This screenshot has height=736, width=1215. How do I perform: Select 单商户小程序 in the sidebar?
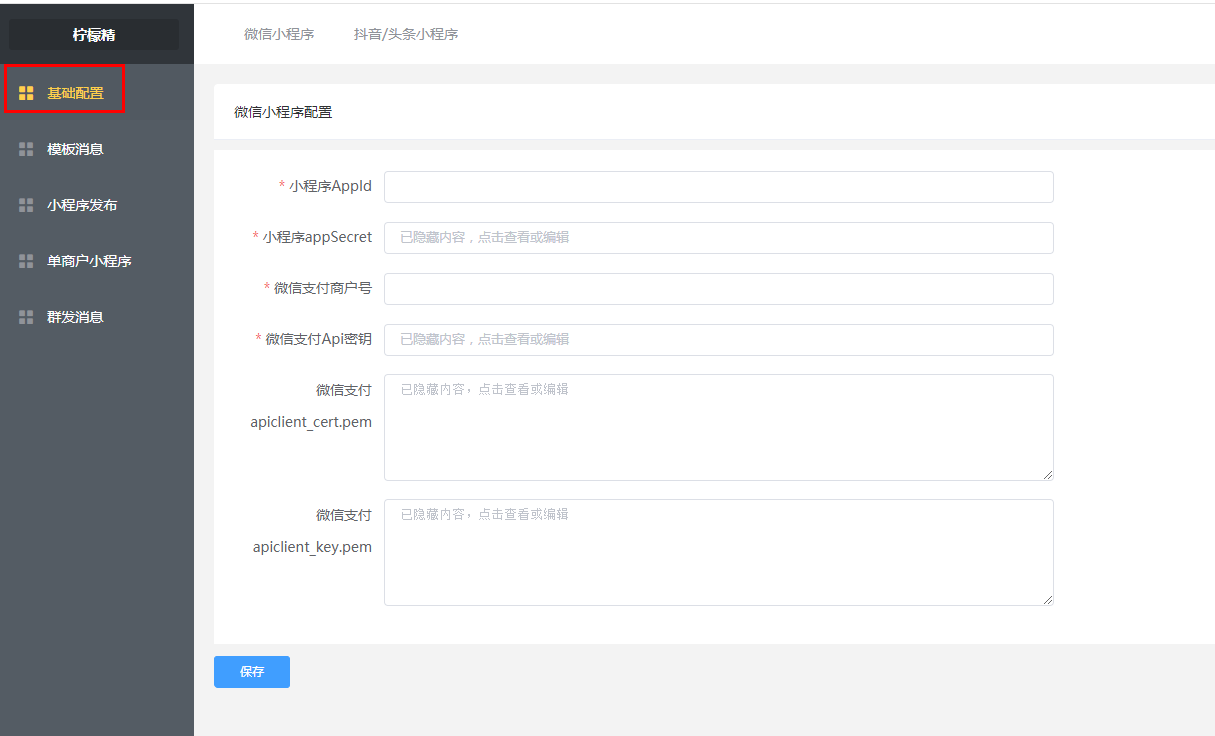97,261
